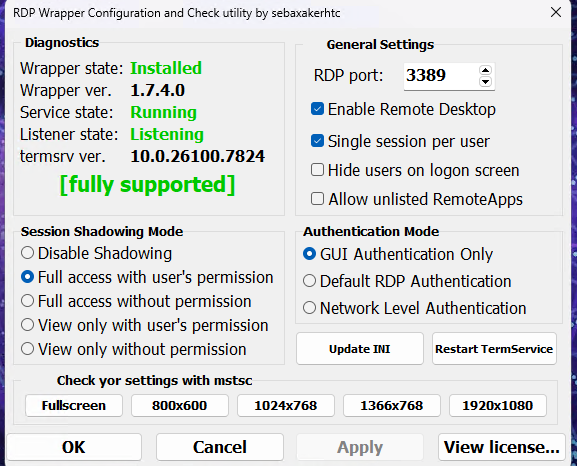Test mstsc in Fullscreen mode
The height and width of the screenshot is (466, 577).
[74, 406]
